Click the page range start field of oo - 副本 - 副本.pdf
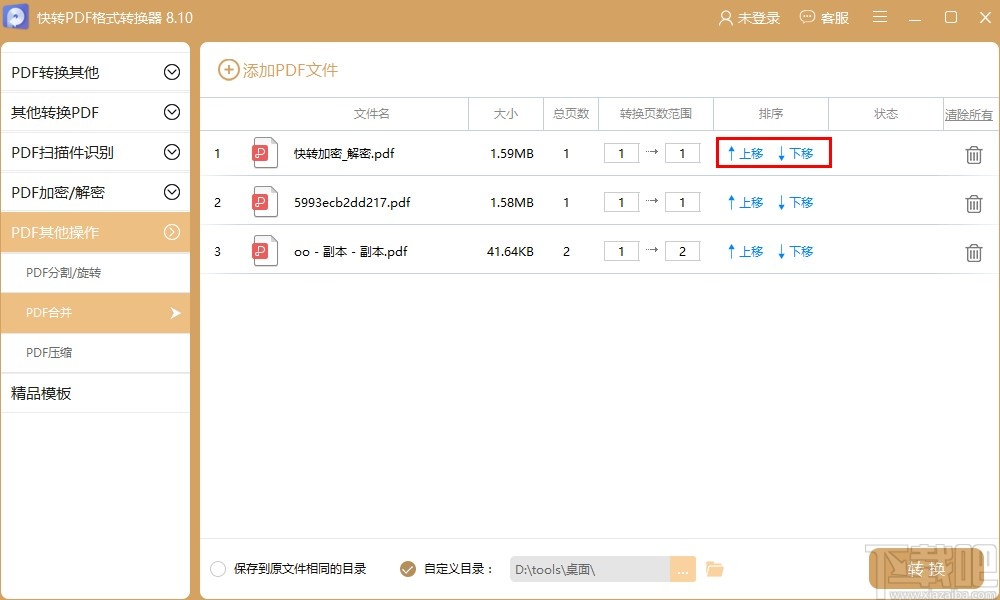Viewport: 1000px width, 600px height. click(620, 251)
